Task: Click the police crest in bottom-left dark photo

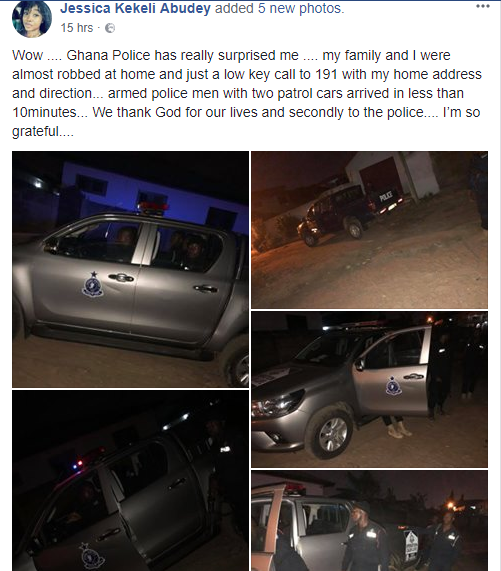Action: (91, 556)
